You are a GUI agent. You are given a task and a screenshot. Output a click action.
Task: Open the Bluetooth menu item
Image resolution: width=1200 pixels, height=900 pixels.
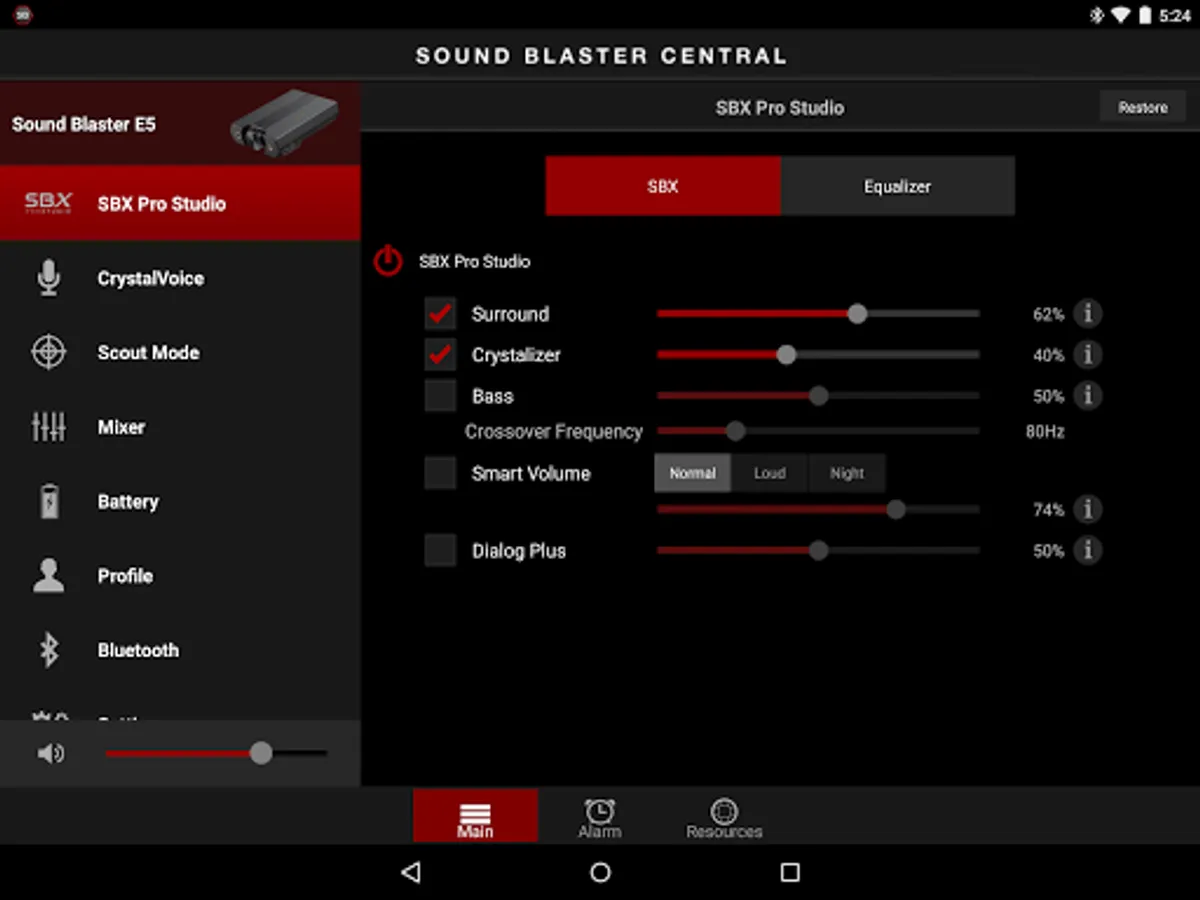coord(180,650)
